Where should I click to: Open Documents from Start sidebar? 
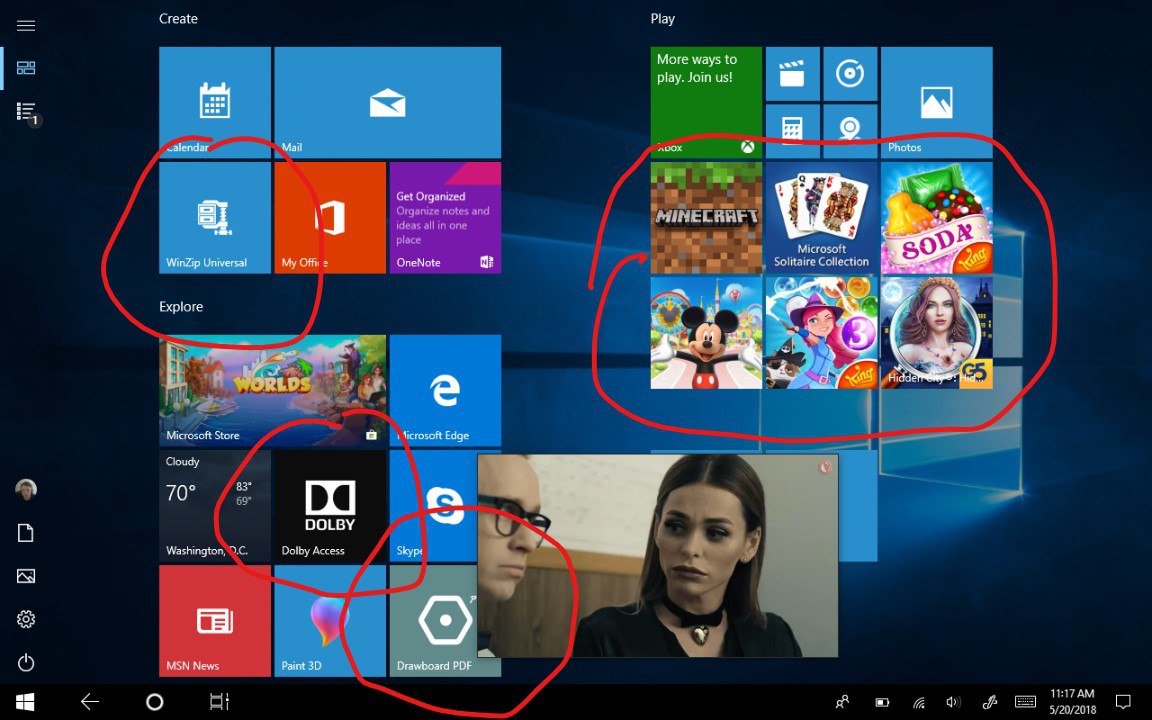[x=26, y=533]
